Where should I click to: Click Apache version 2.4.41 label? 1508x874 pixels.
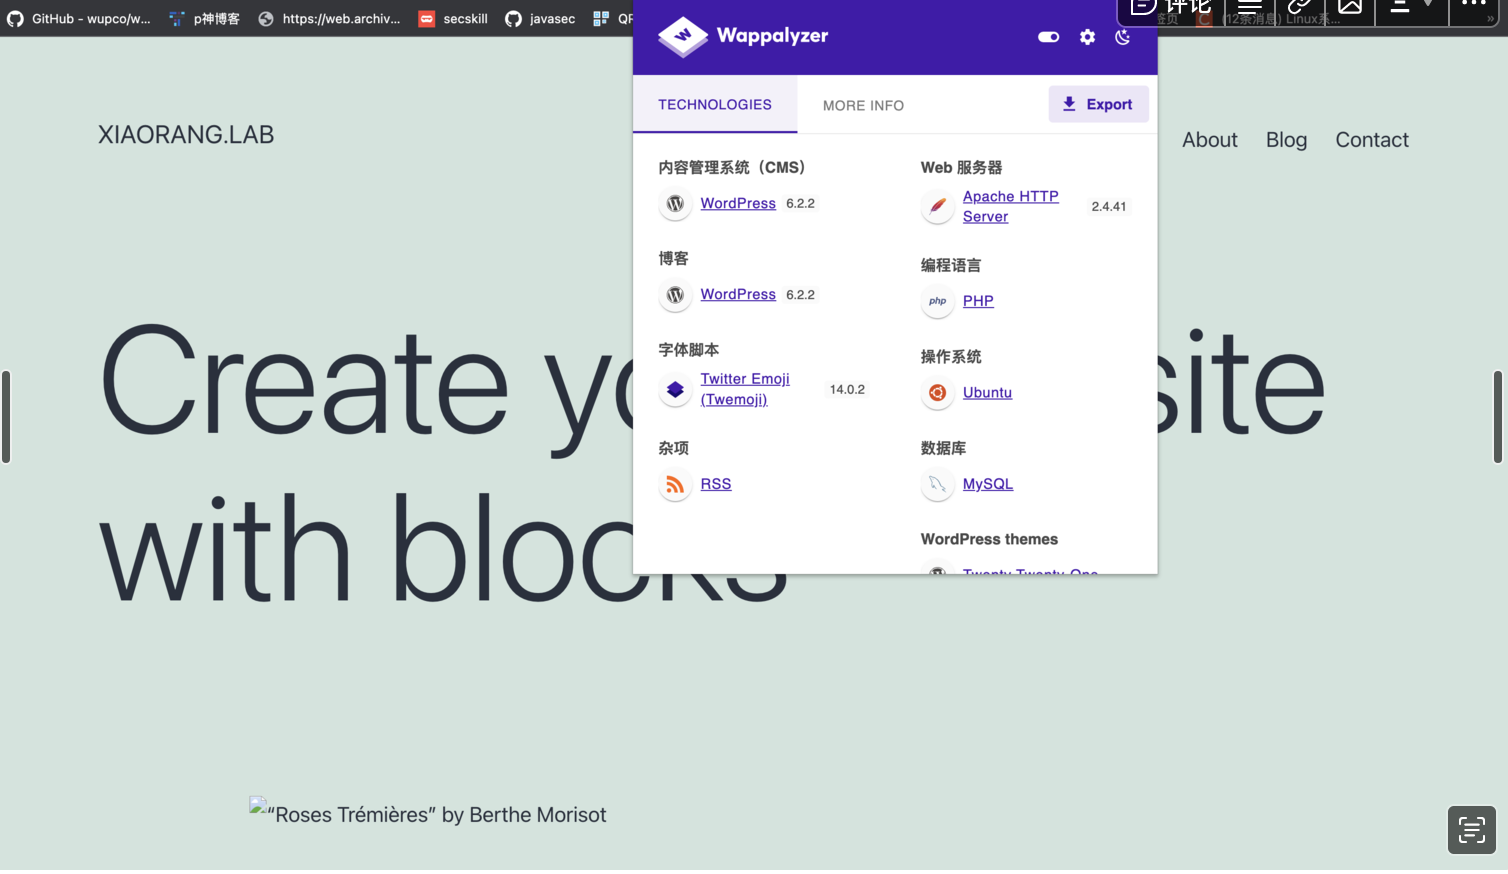(1108, 207)
